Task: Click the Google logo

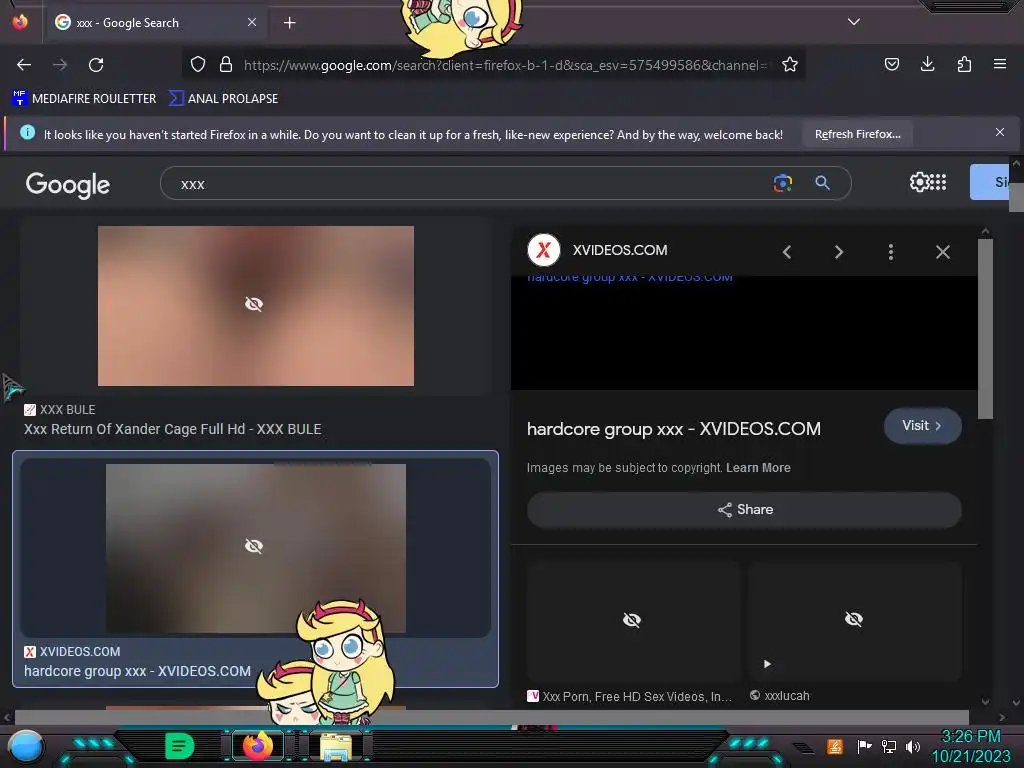Action: click(x=67, y=185)
